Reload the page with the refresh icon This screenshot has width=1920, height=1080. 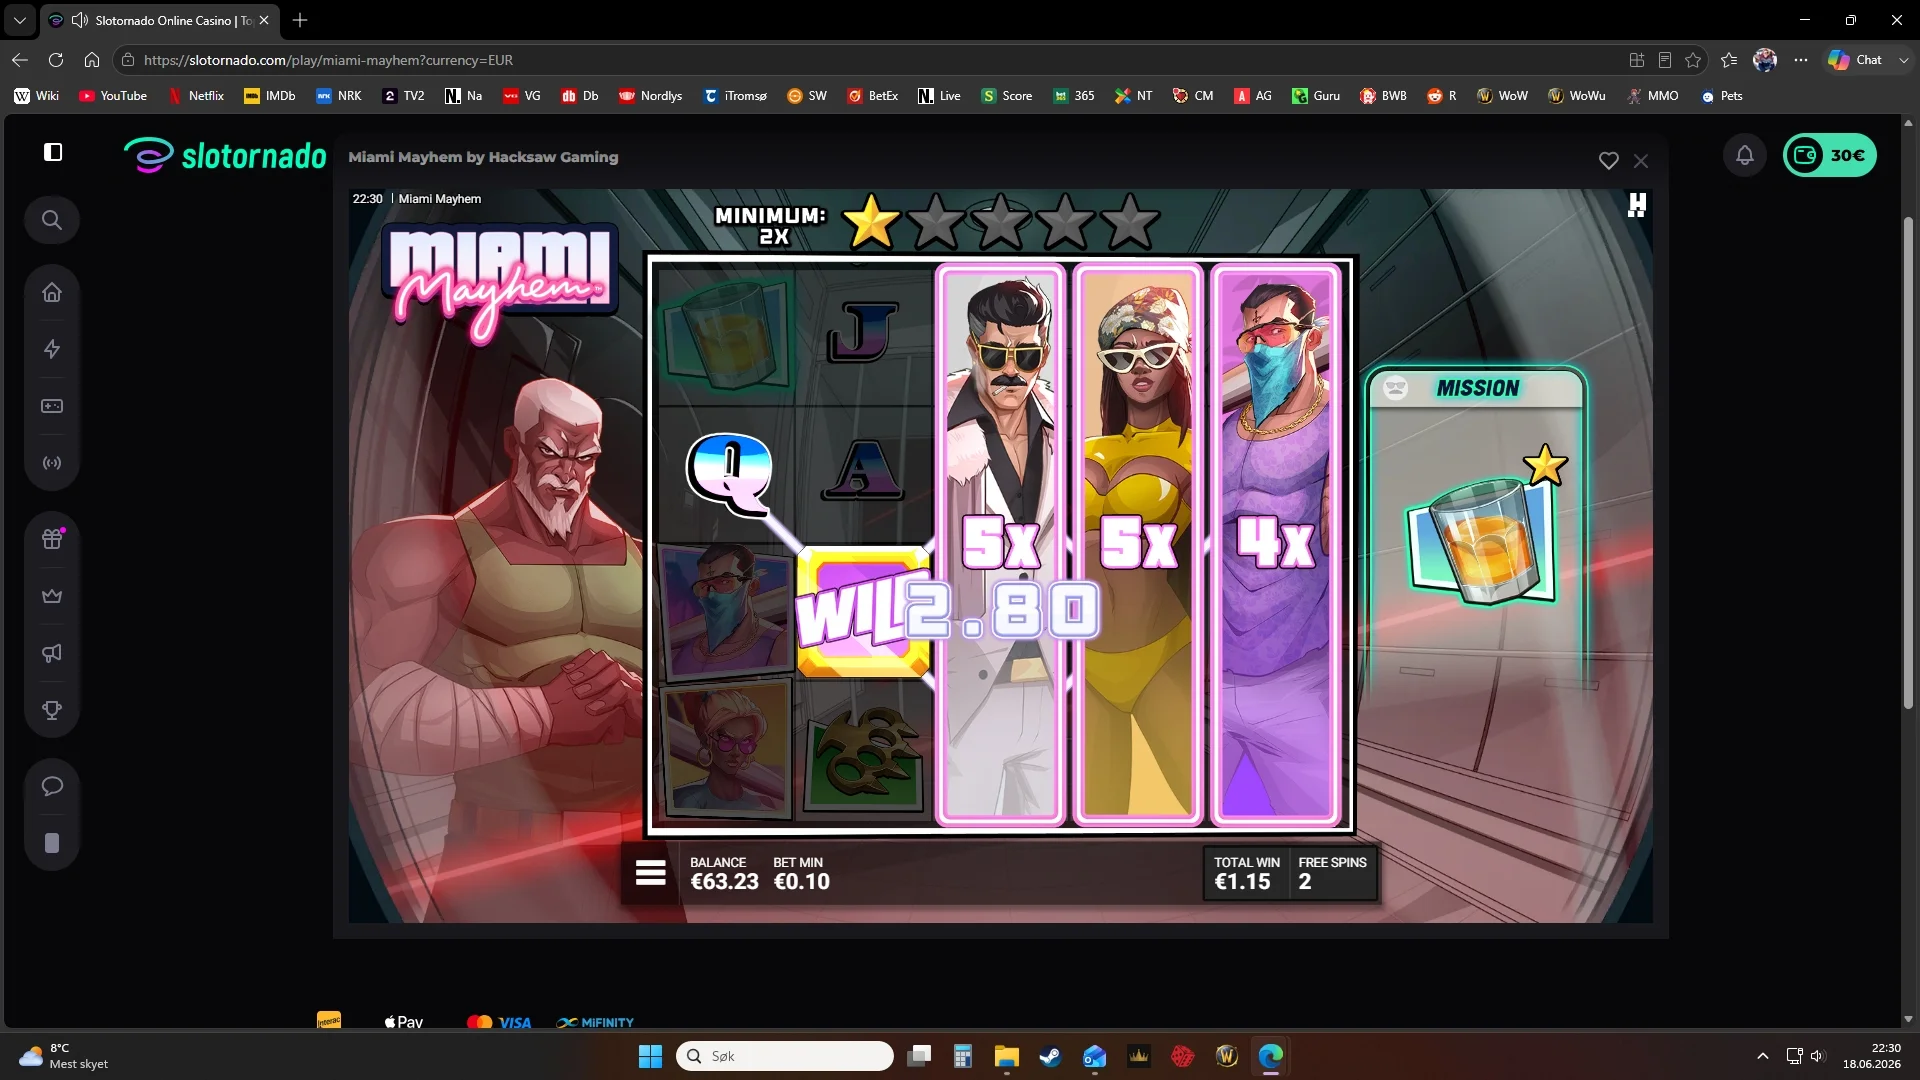(56, 60)
